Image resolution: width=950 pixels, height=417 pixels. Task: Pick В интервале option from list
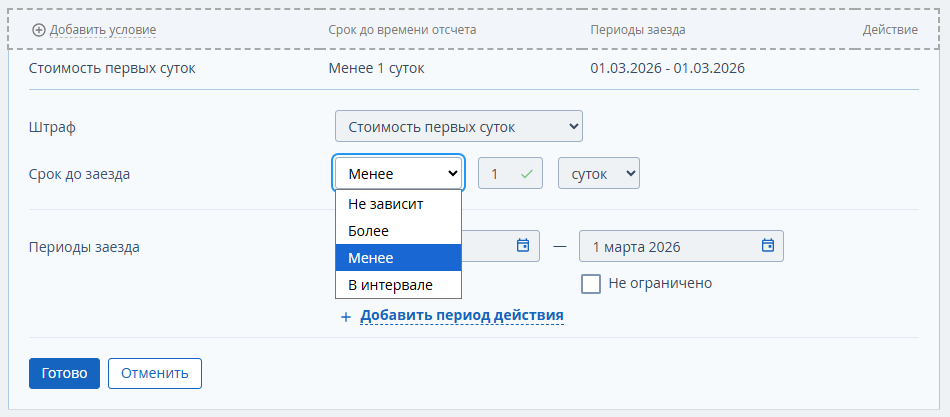pos(398,285)
